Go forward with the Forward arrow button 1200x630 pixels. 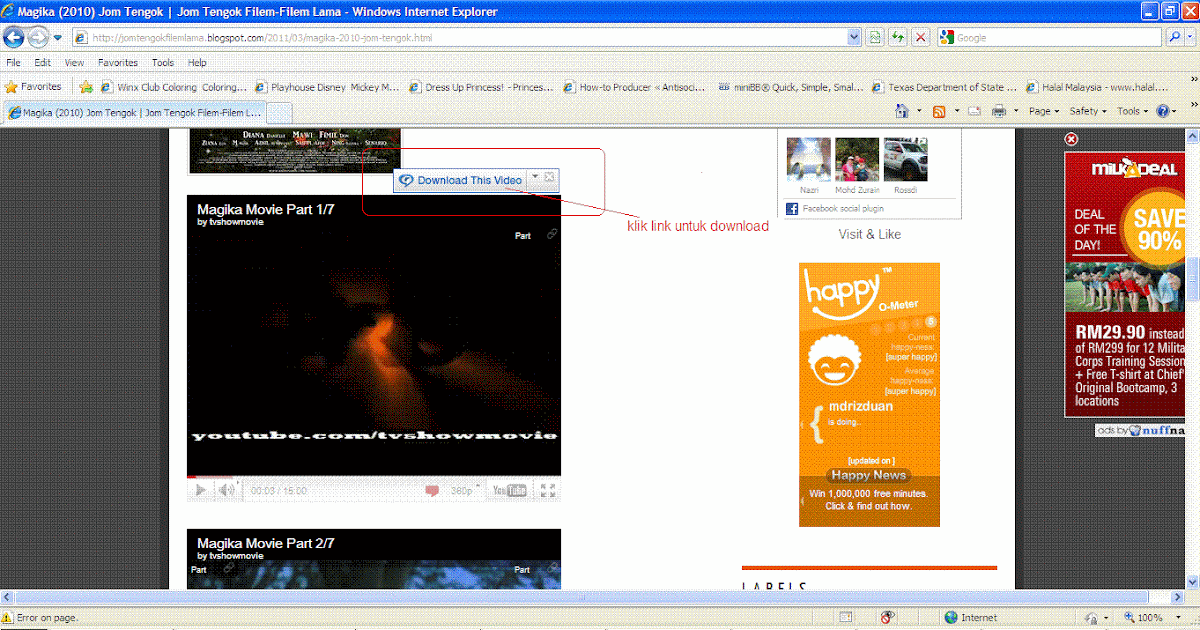[x=39, y=37]
